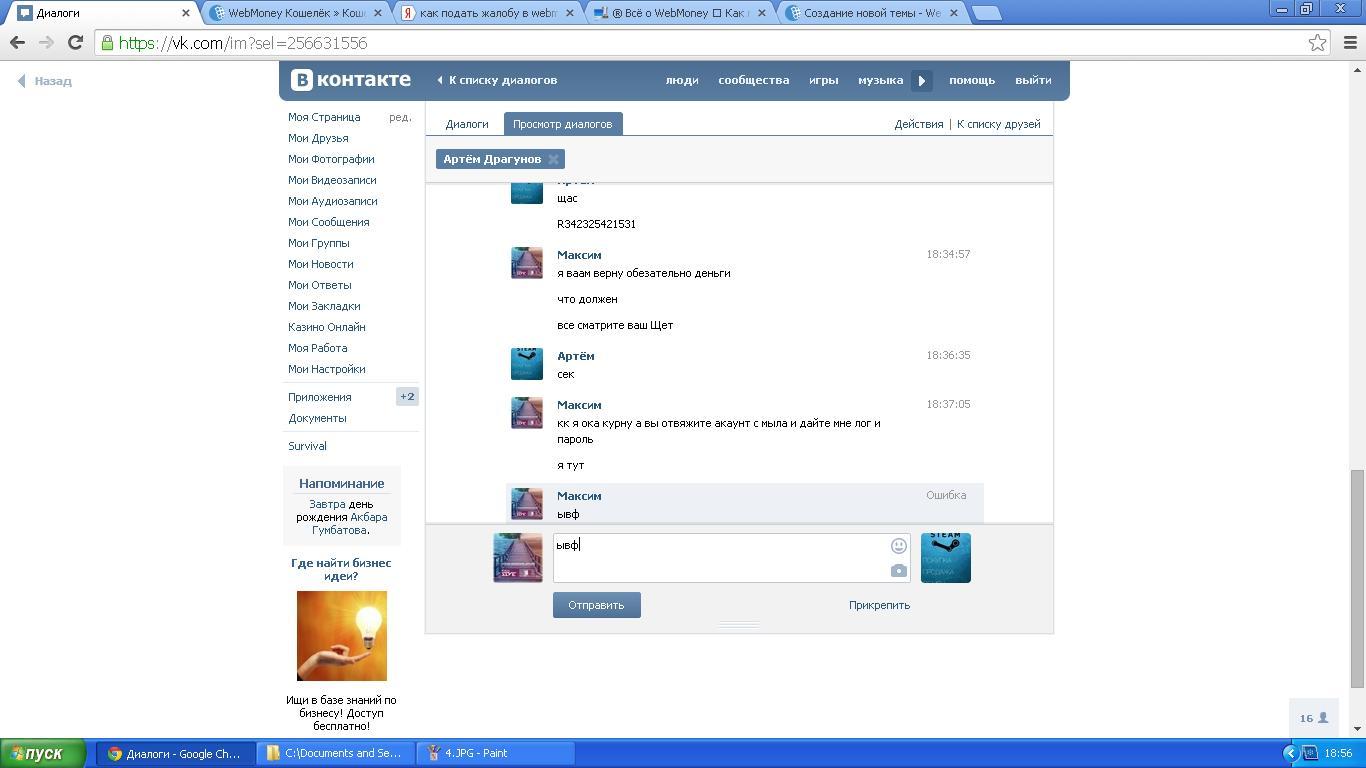Switch to the C:\Documents and Se... taskbar window

tap(335, 753)
